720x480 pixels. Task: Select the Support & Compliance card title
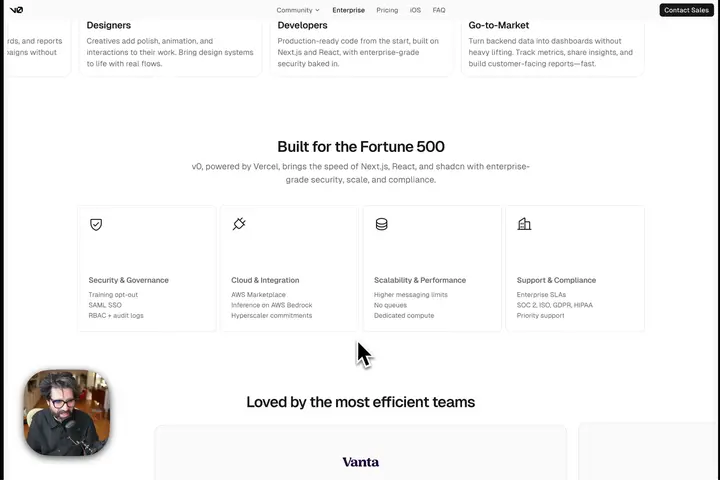click(556, 280)
